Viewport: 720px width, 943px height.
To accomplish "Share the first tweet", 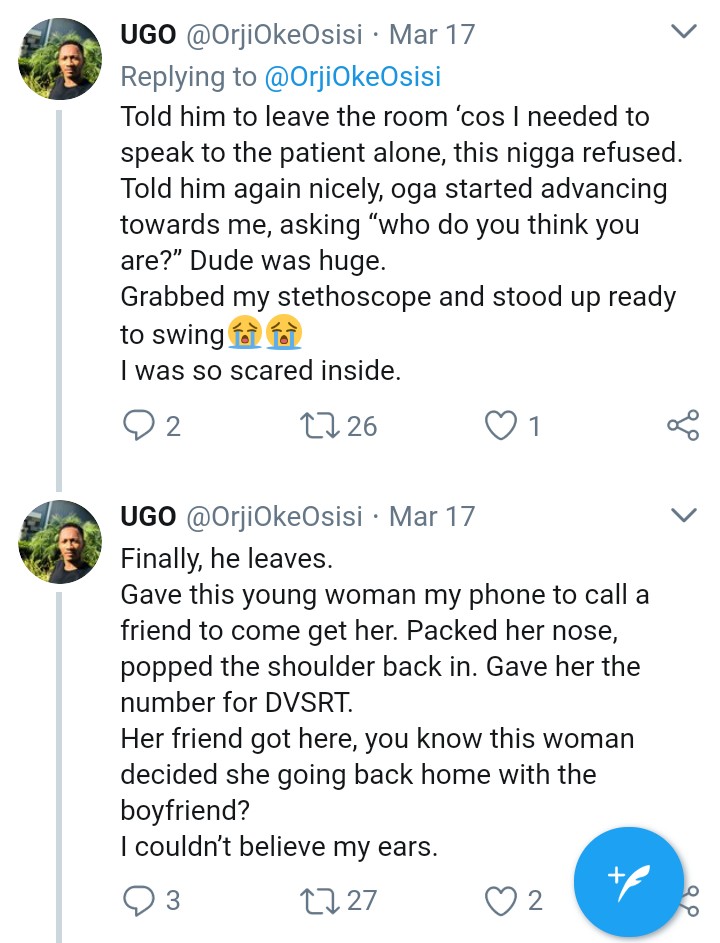I will point(682,427).
